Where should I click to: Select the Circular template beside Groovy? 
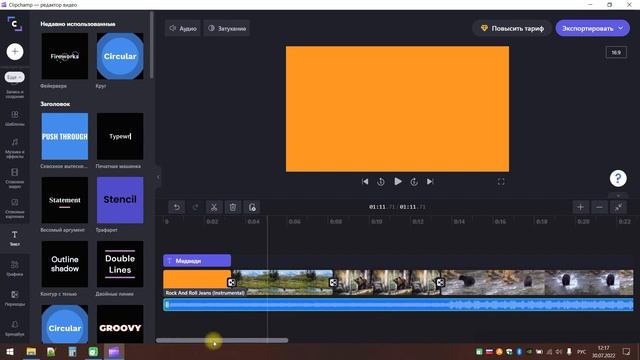tap(64, 324)
